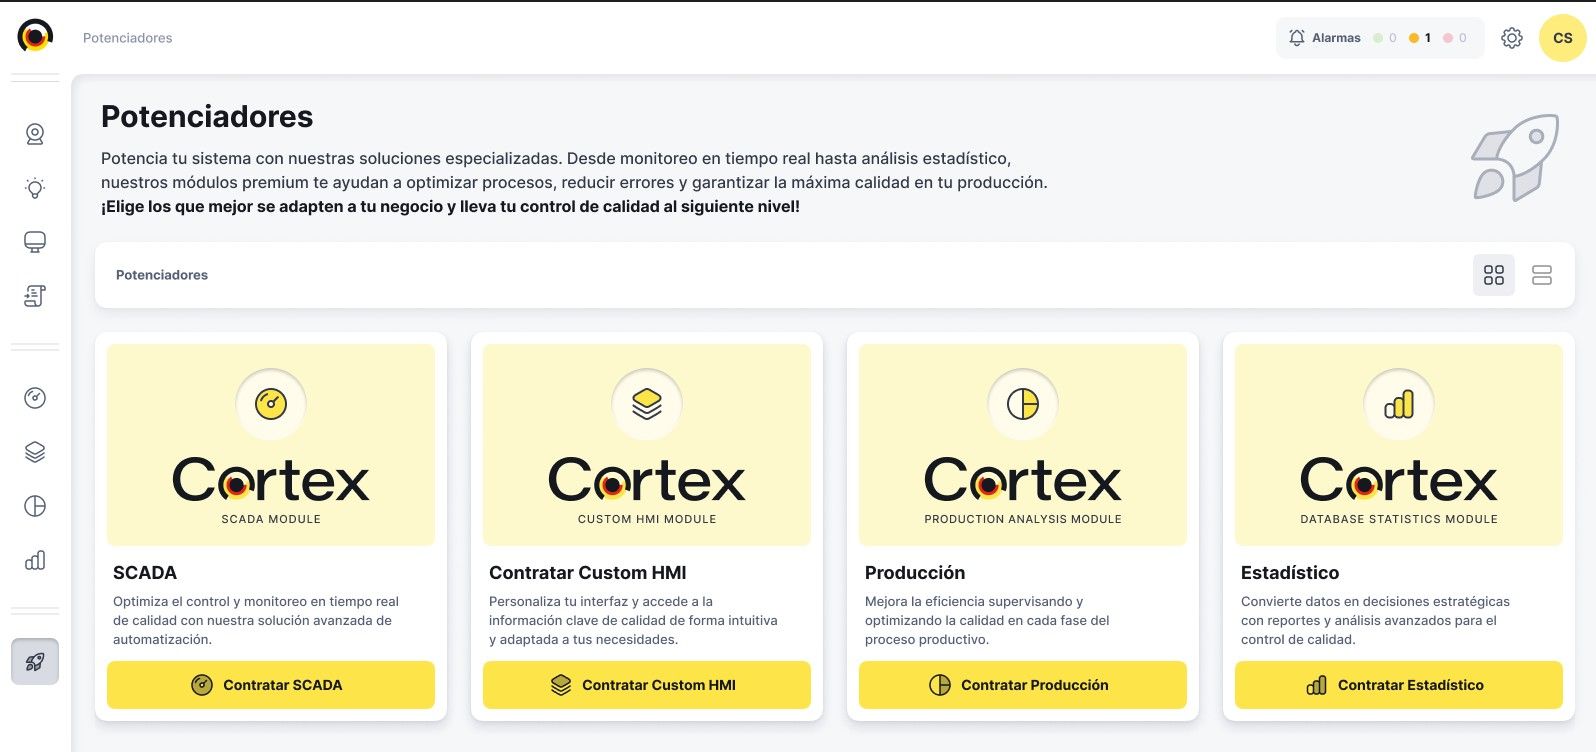Switch to list view layout
The height and width of the screenshot is (752, 1596).
pyautogui.click(x=1541, y=275)
